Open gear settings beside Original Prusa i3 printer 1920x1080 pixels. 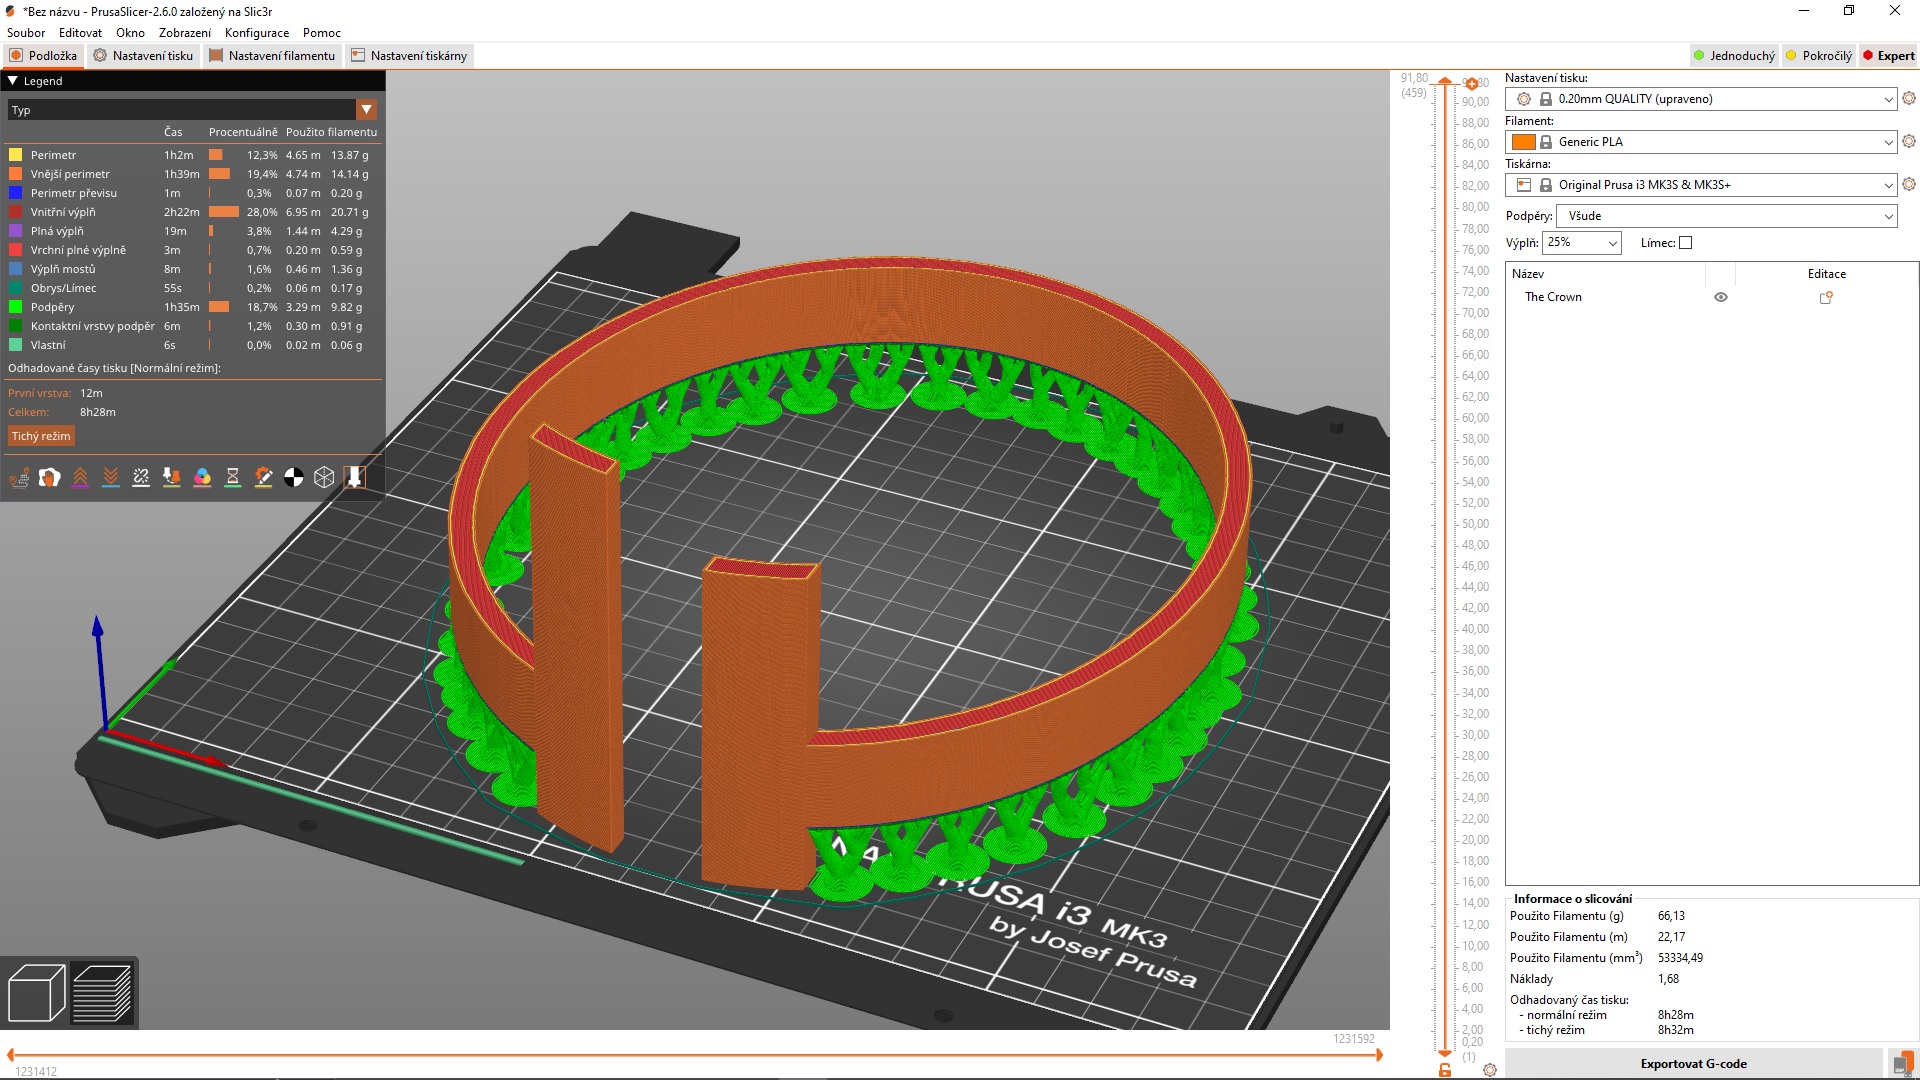click(x=1908, y=184)
